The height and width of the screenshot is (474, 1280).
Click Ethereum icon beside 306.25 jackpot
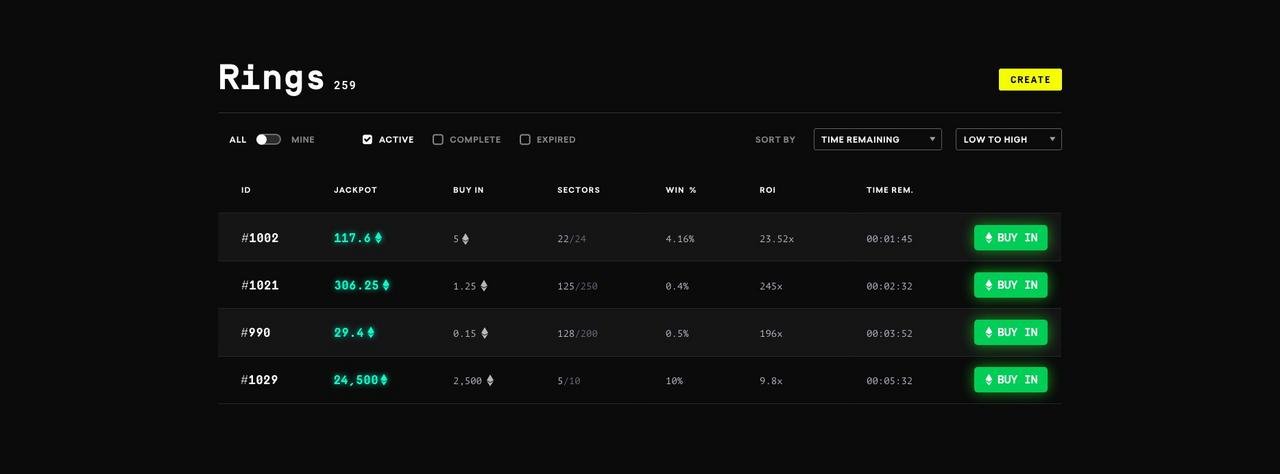pyautogui.click(x=386, y=285)
